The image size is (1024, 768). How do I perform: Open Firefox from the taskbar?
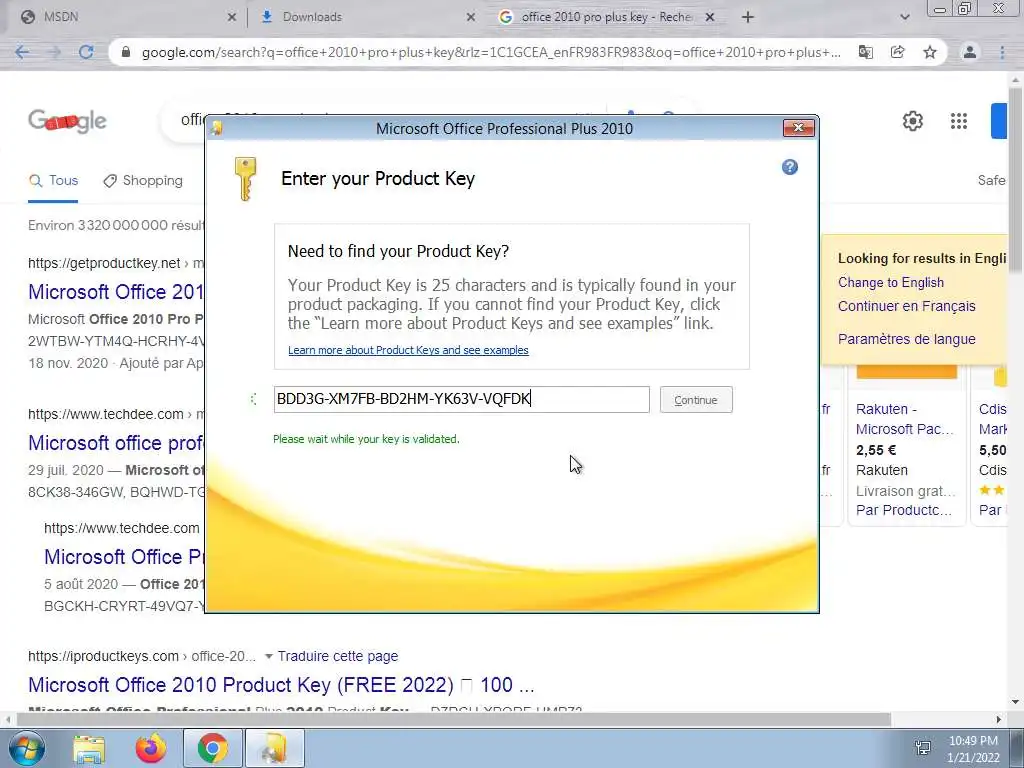point(151,748)
